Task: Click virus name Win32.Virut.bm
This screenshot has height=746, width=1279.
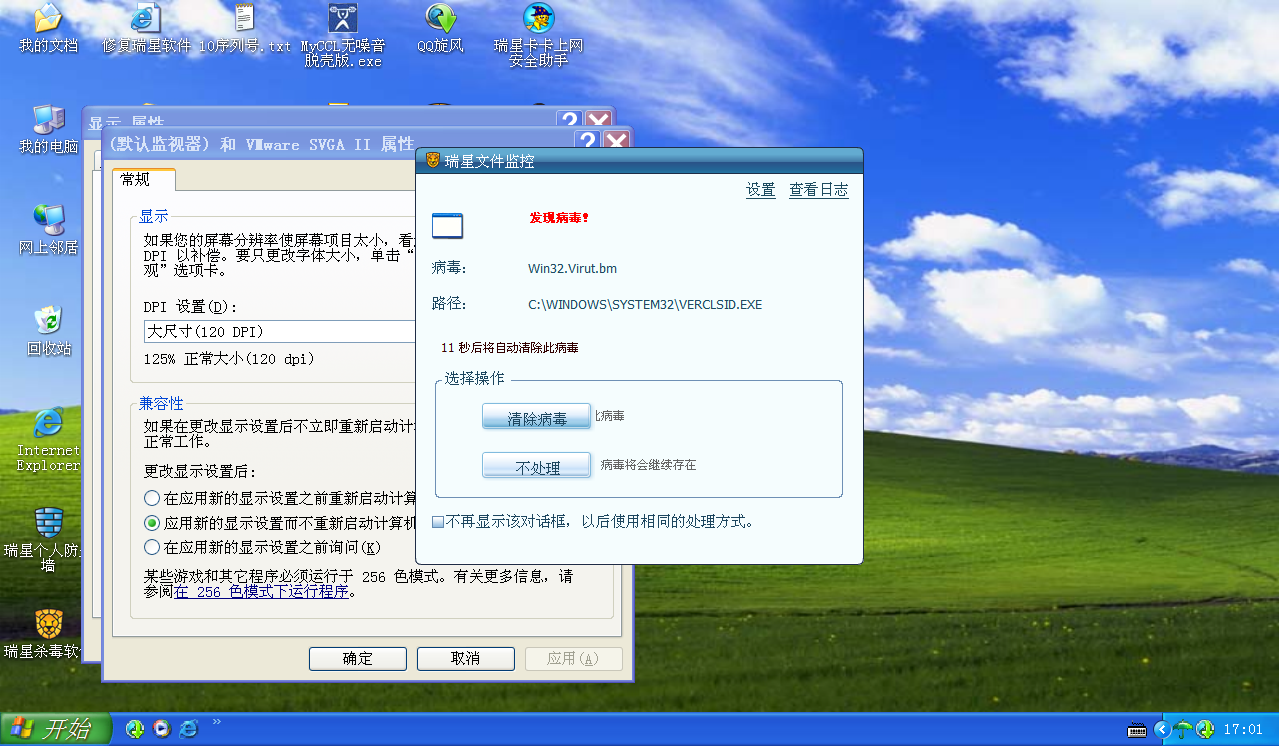Action: click(573, 268)
